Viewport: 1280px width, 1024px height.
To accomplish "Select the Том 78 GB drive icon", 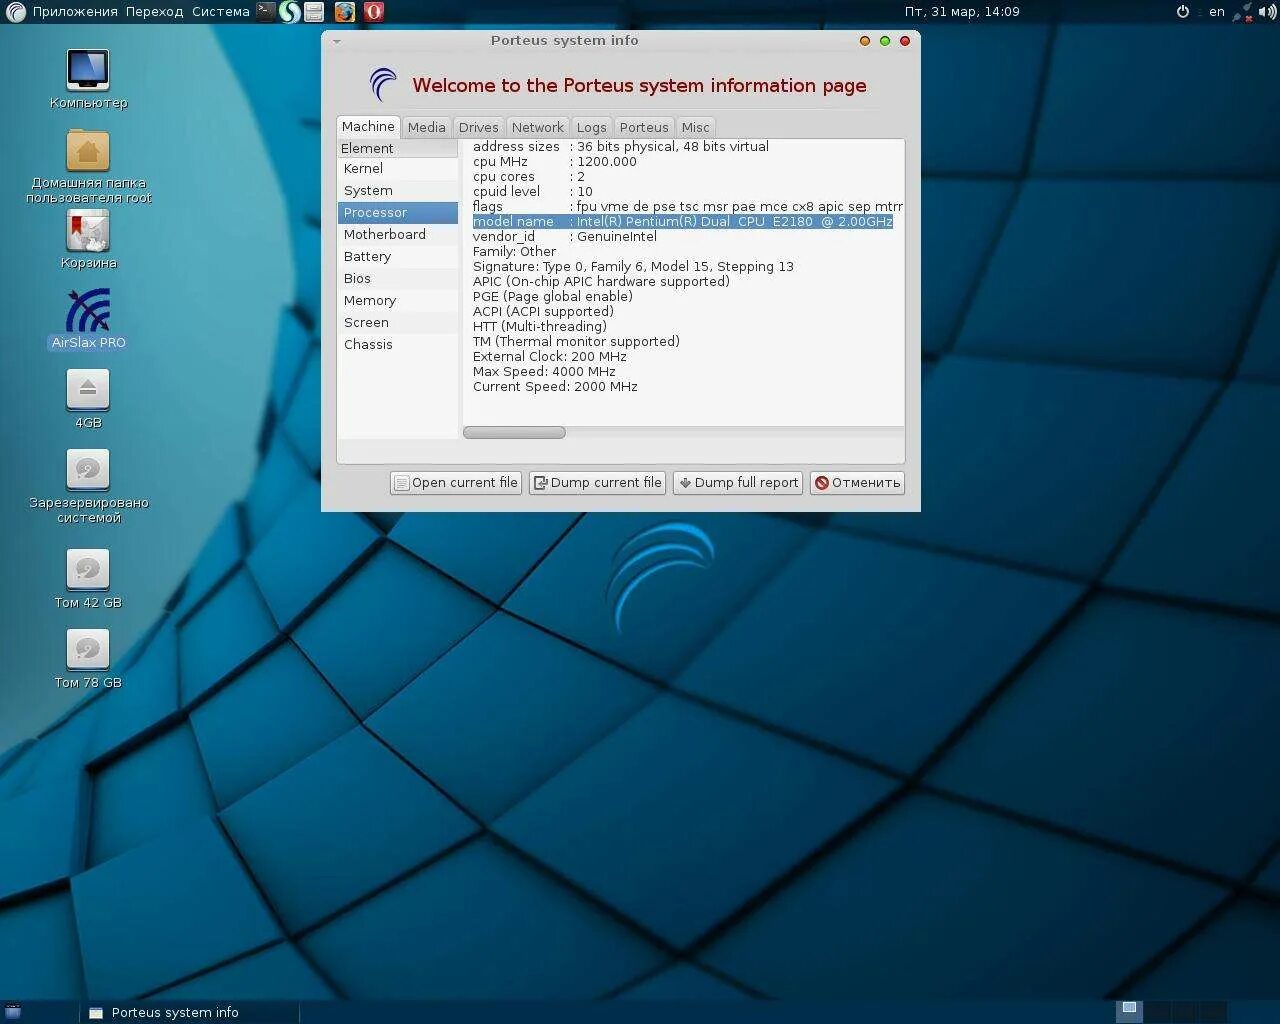I will (88, 660).
